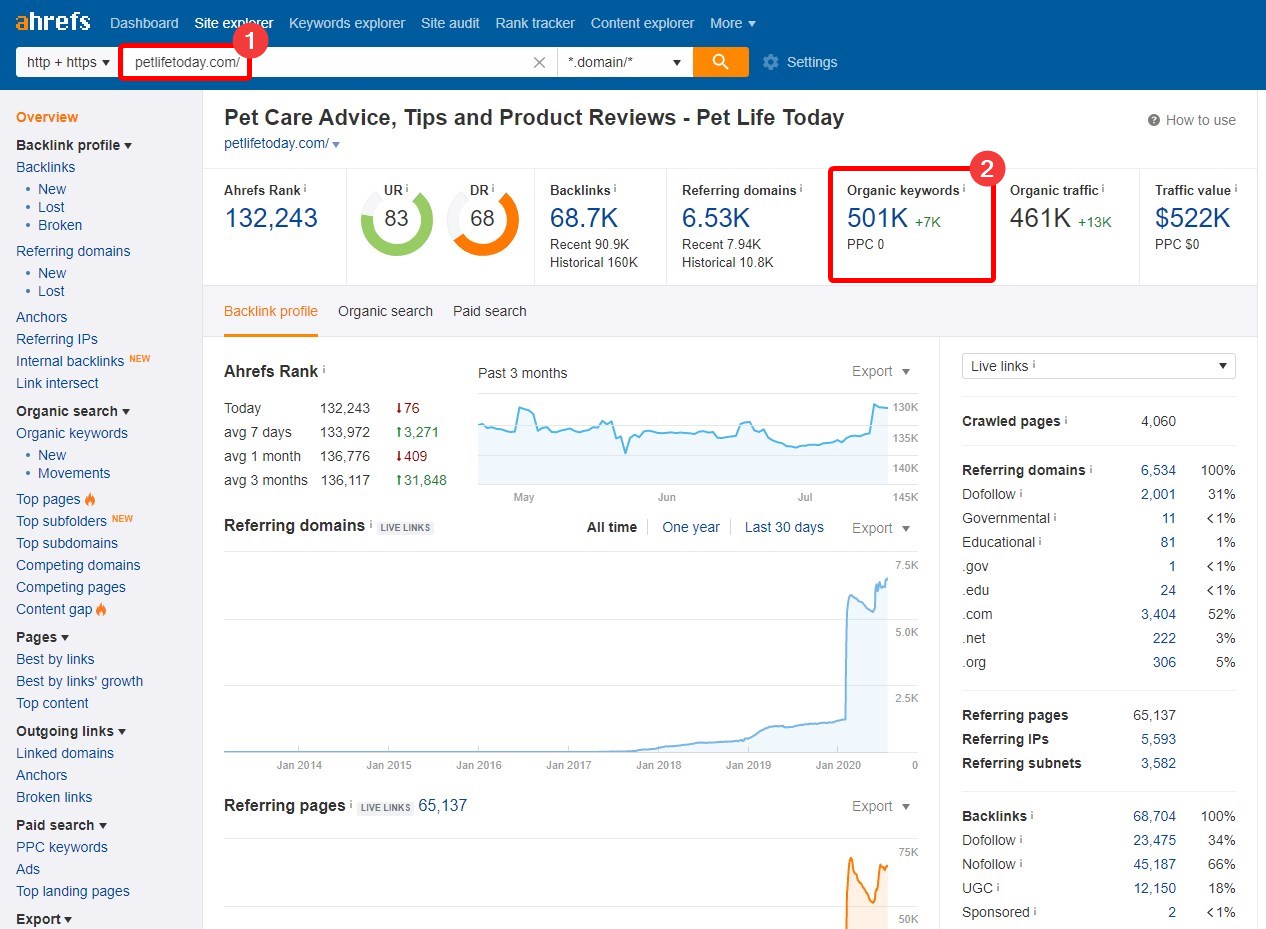Click the 501K Organic keywords value

[x=877, y=218]
